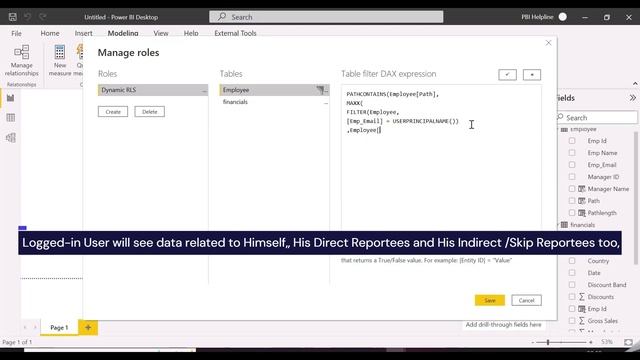Save the role with Save button

coord(490,300)
